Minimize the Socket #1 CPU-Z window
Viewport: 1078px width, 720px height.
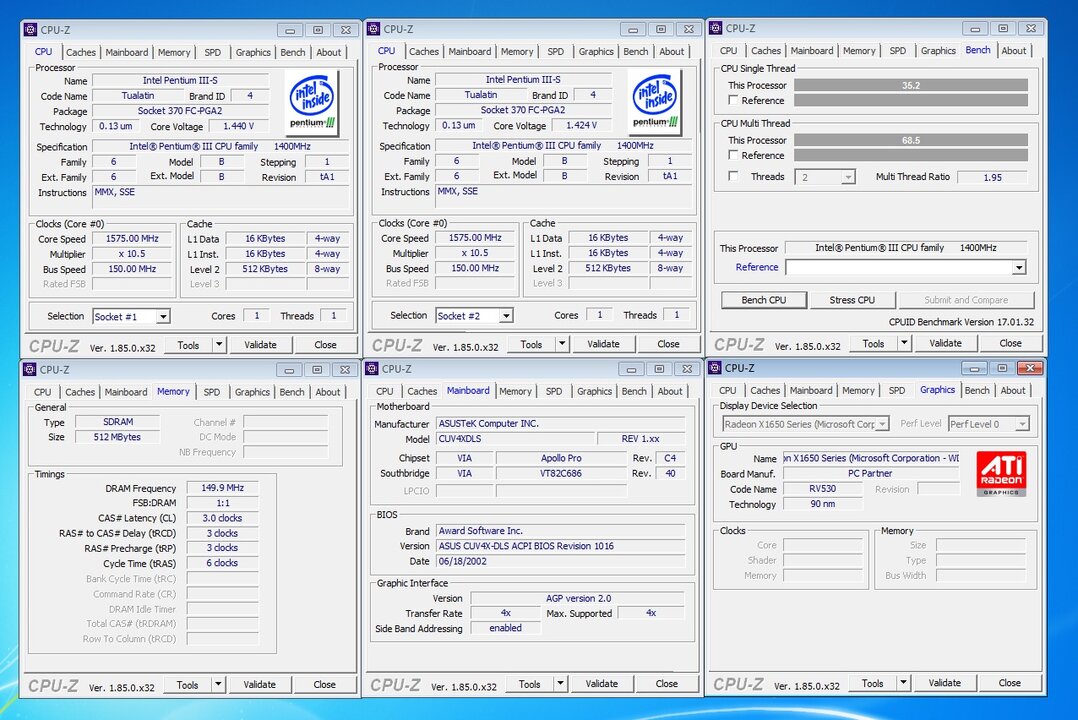pyautogui.click(x=290, y=30)
